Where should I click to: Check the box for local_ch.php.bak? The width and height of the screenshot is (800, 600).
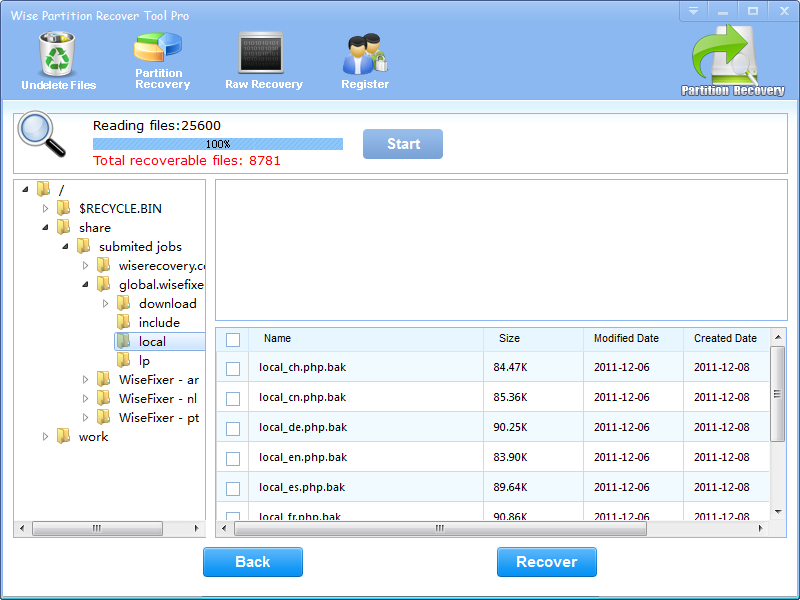(233, 368)
